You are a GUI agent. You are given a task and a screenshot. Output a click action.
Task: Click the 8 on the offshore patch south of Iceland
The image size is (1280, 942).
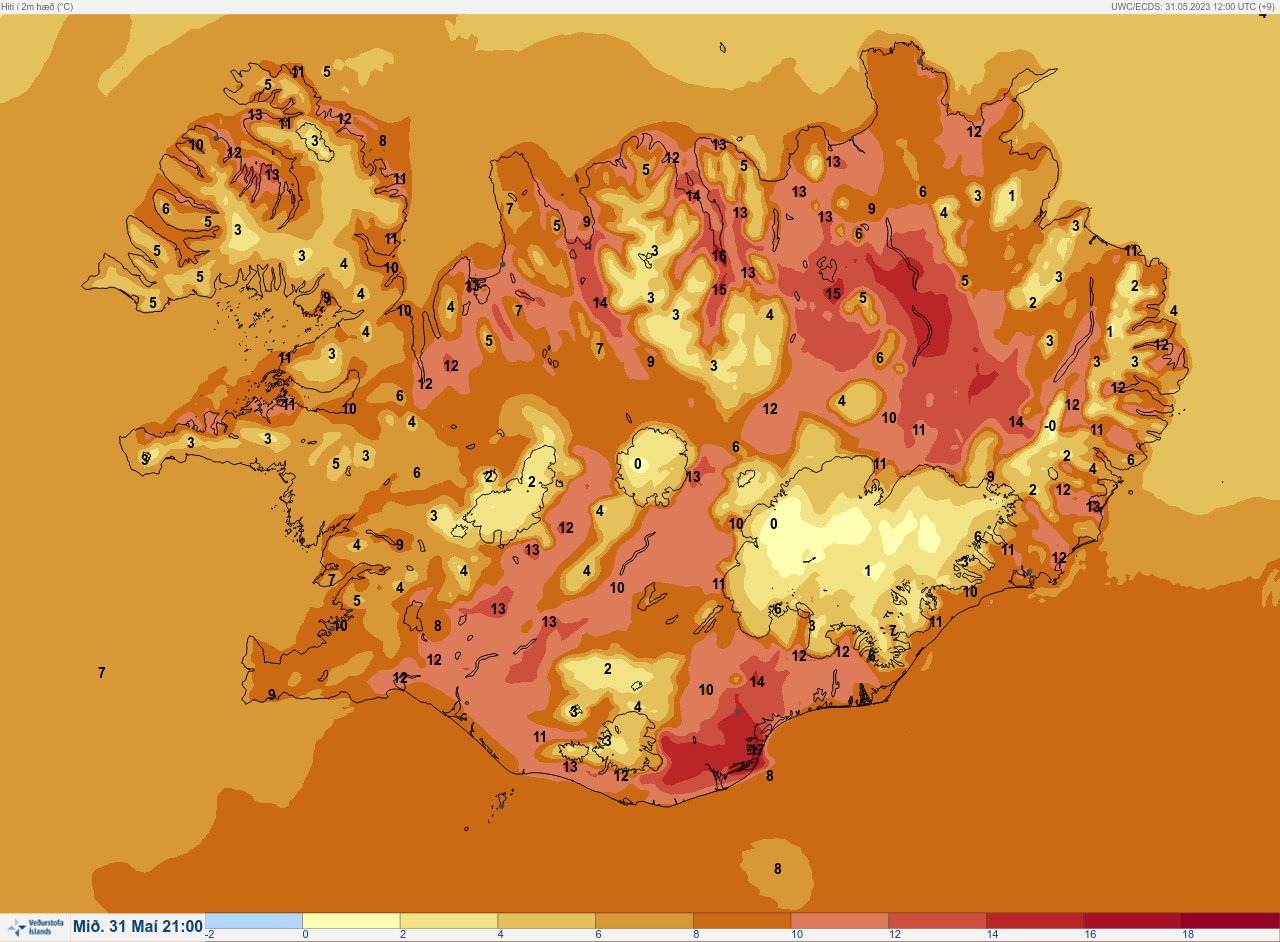pos(778,868)
